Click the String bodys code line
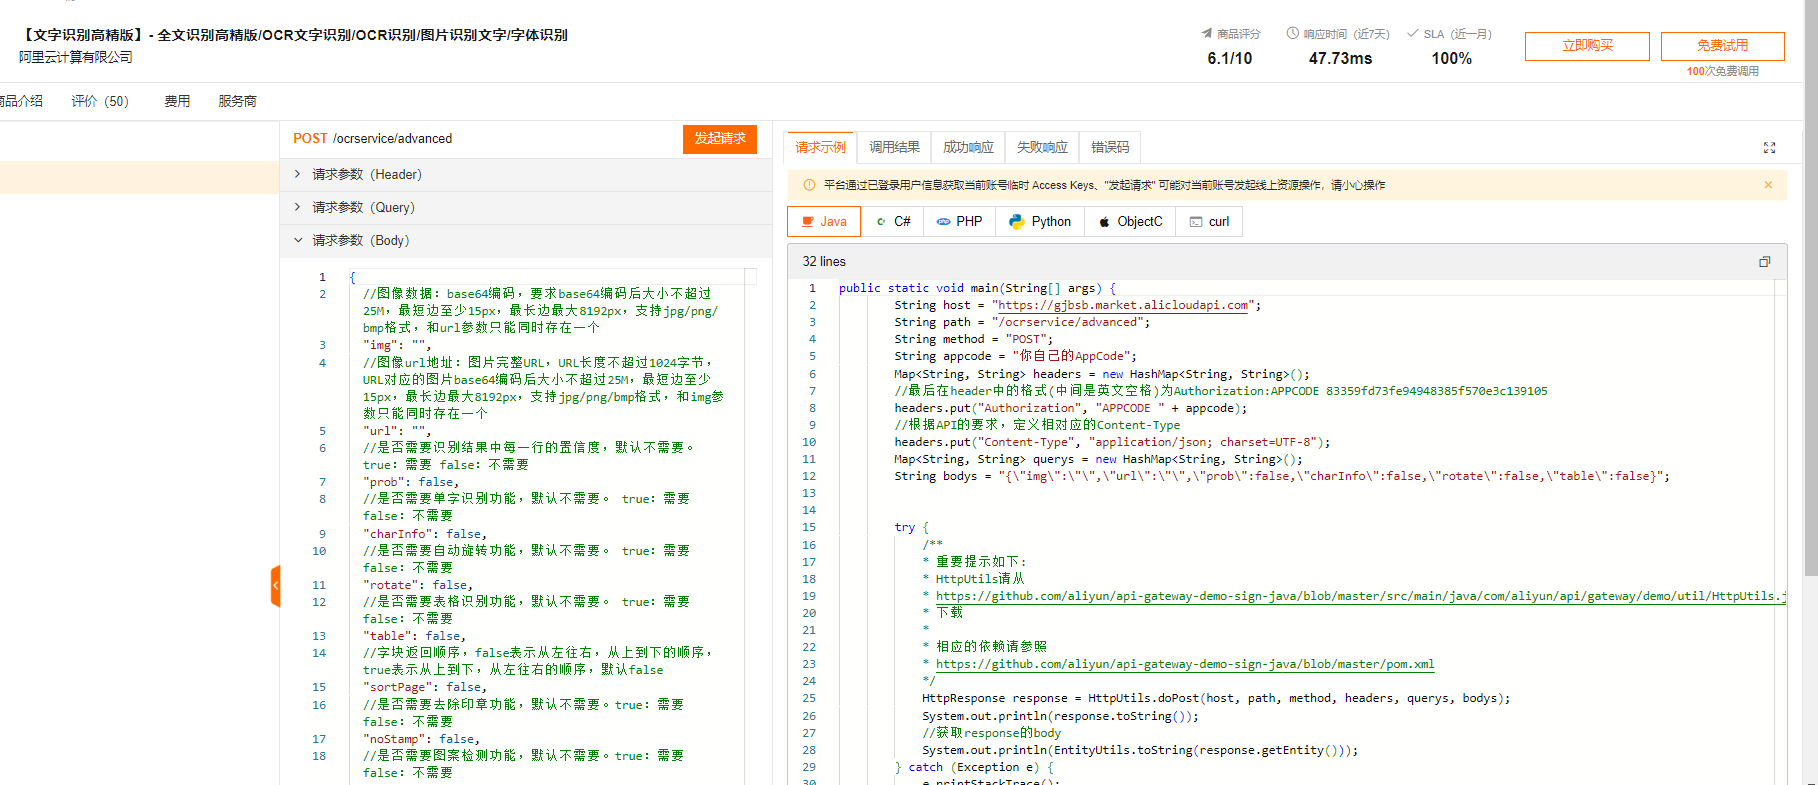This screenshot has height=785, width=1818. pyautogui.click(x=1282, y=477)
